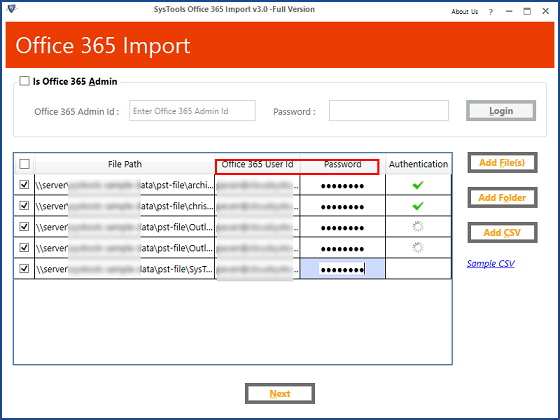Image resolution: width=560 pixels, height=420 pixels.
Task: Click the Add File(s) button
Action: [502, 163]
